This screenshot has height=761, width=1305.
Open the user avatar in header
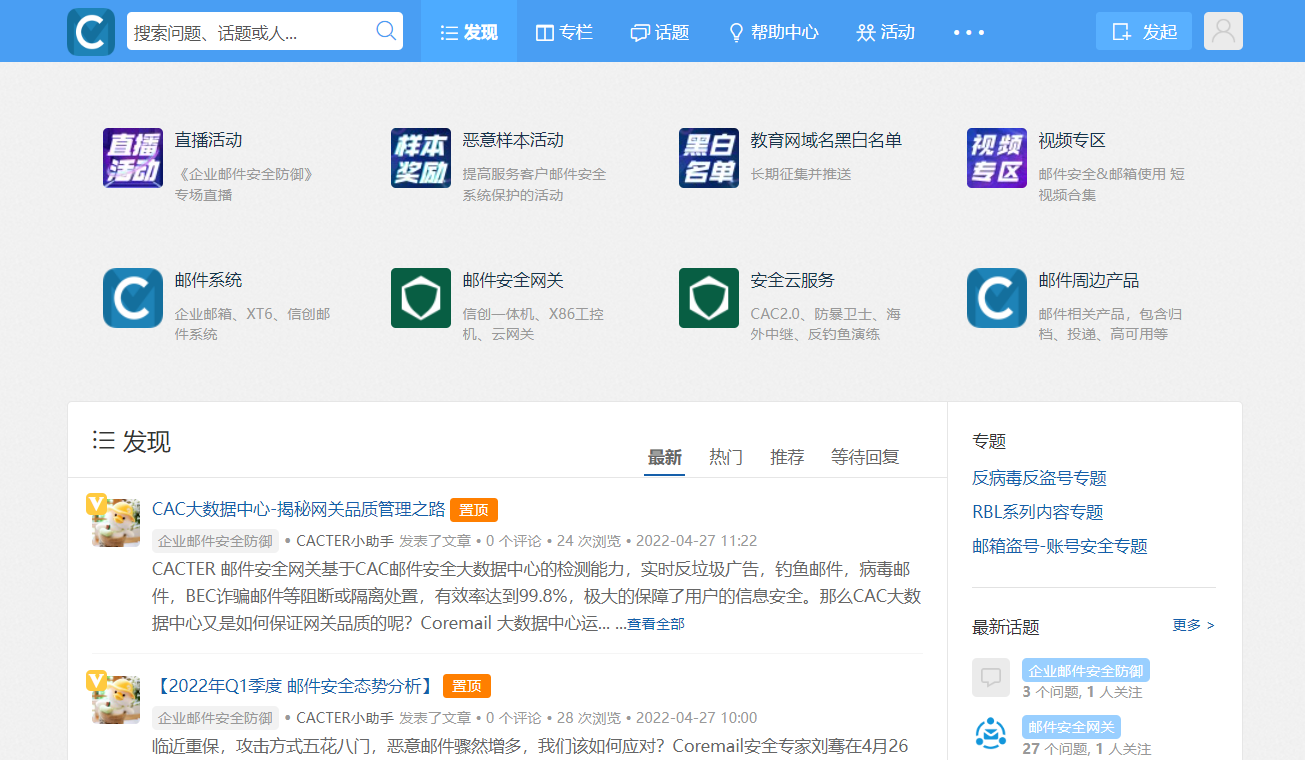1223,31
